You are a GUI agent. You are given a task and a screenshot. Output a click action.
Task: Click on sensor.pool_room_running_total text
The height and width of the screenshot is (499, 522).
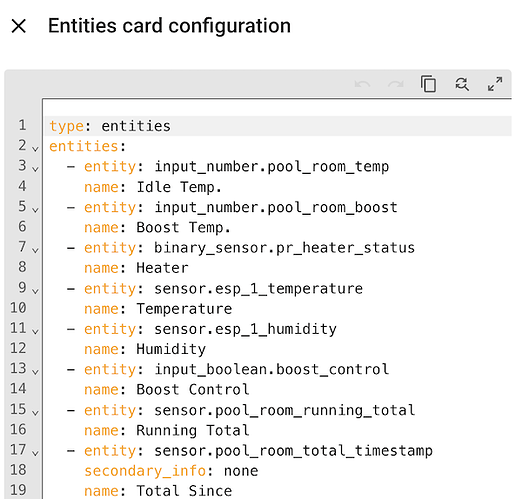[285, 410]
